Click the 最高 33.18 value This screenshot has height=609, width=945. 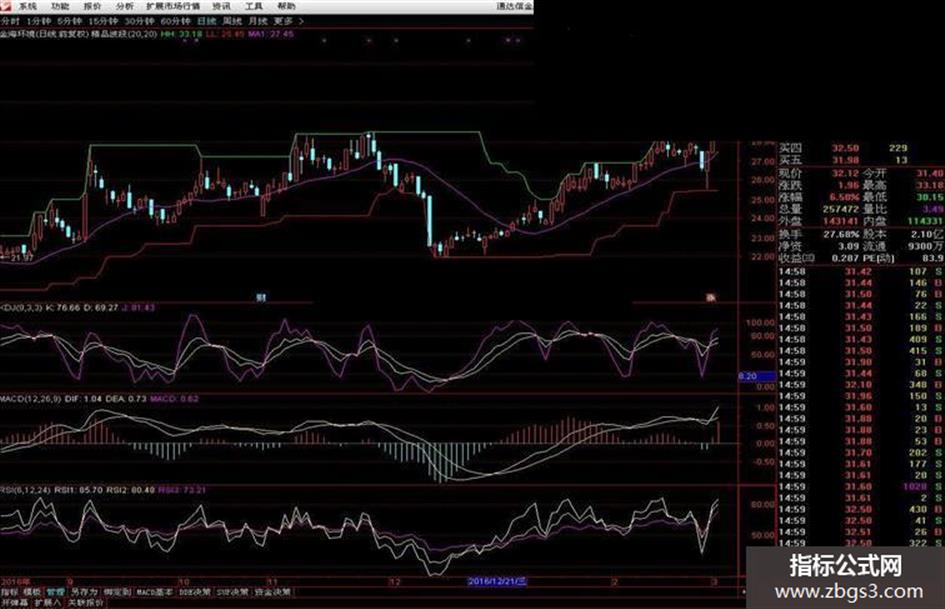pos(930,185)
